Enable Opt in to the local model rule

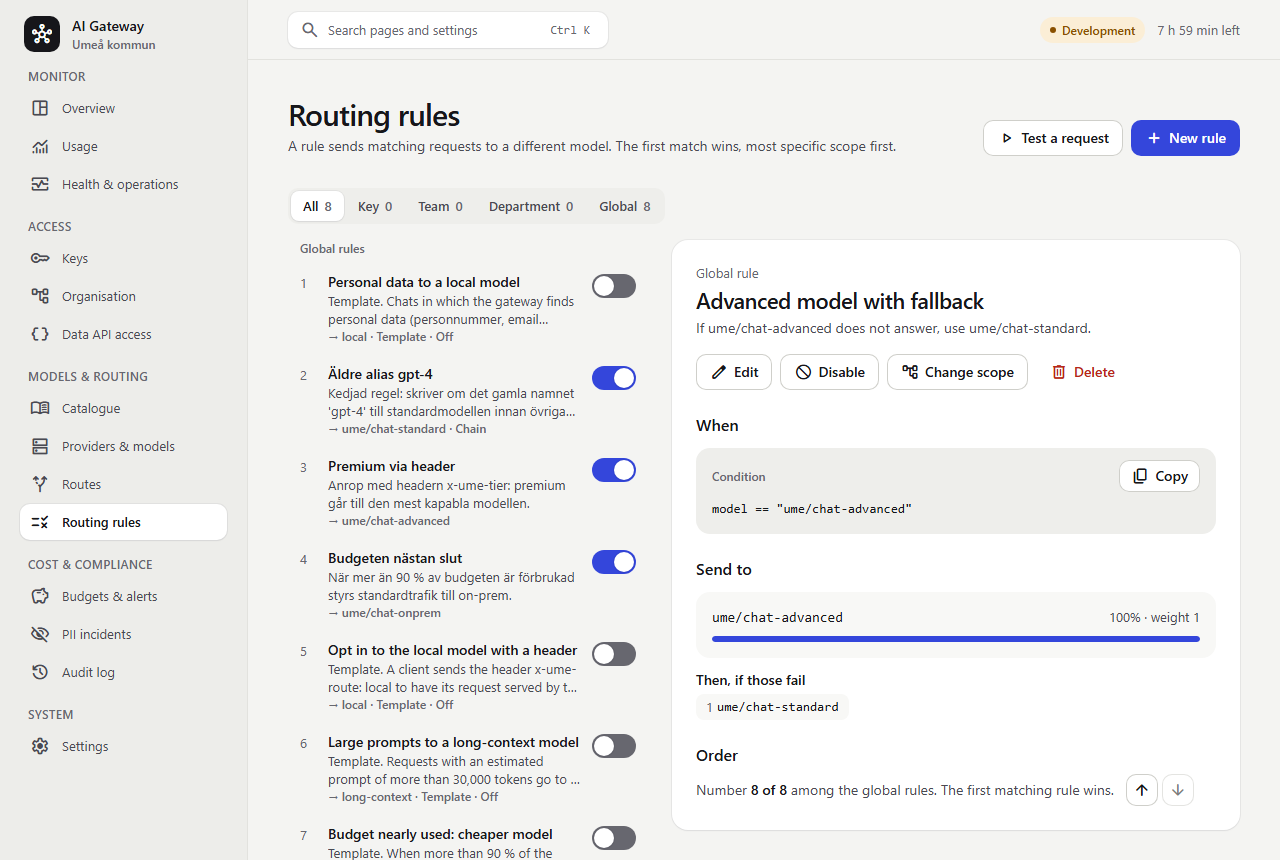614,654
